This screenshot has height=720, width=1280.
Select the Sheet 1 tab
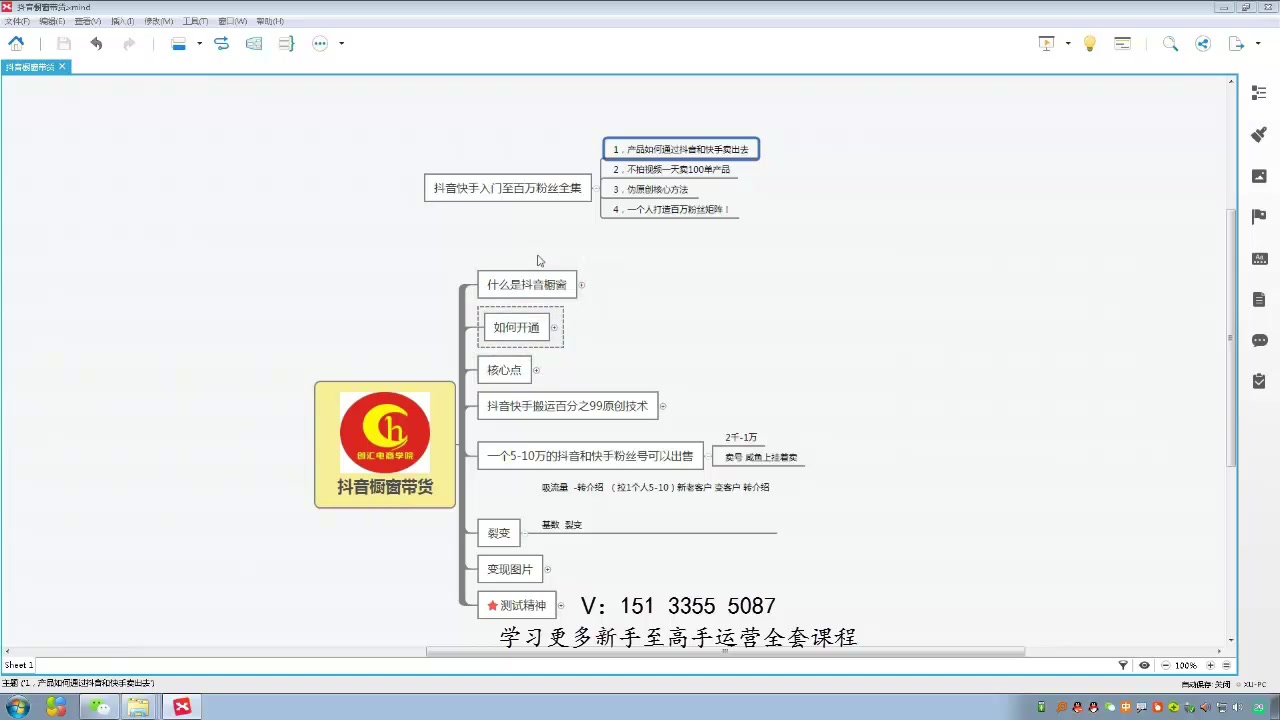[x=19, y=665]
